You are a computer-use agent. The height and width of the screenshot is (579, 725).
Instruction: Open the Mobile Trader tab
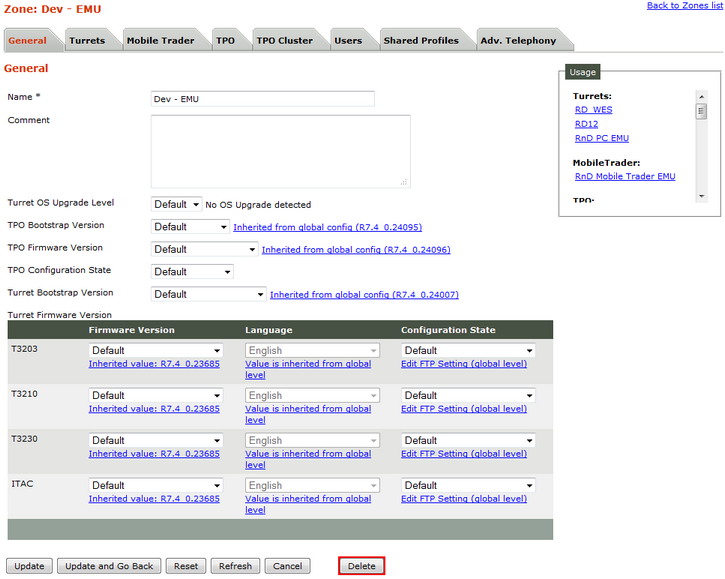point(160,40)
